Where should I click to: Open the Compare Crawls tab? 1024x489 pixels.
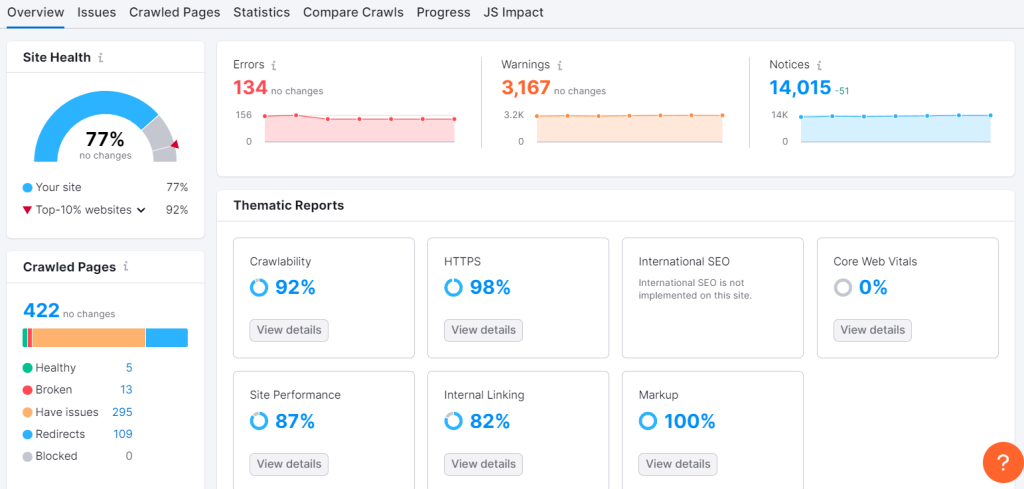[353, 12]
